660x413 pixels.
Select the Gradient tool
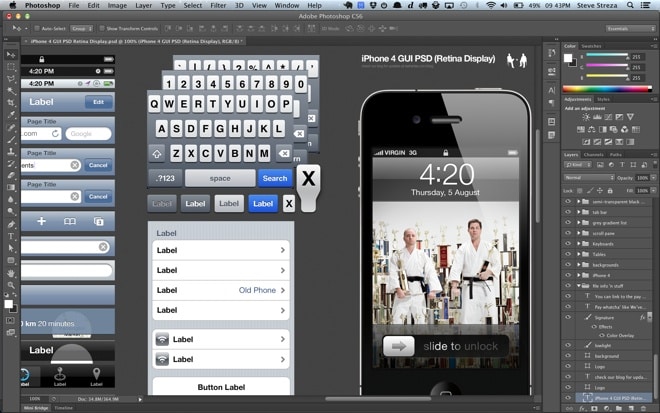pyautogui.click(x=11, y=188)
